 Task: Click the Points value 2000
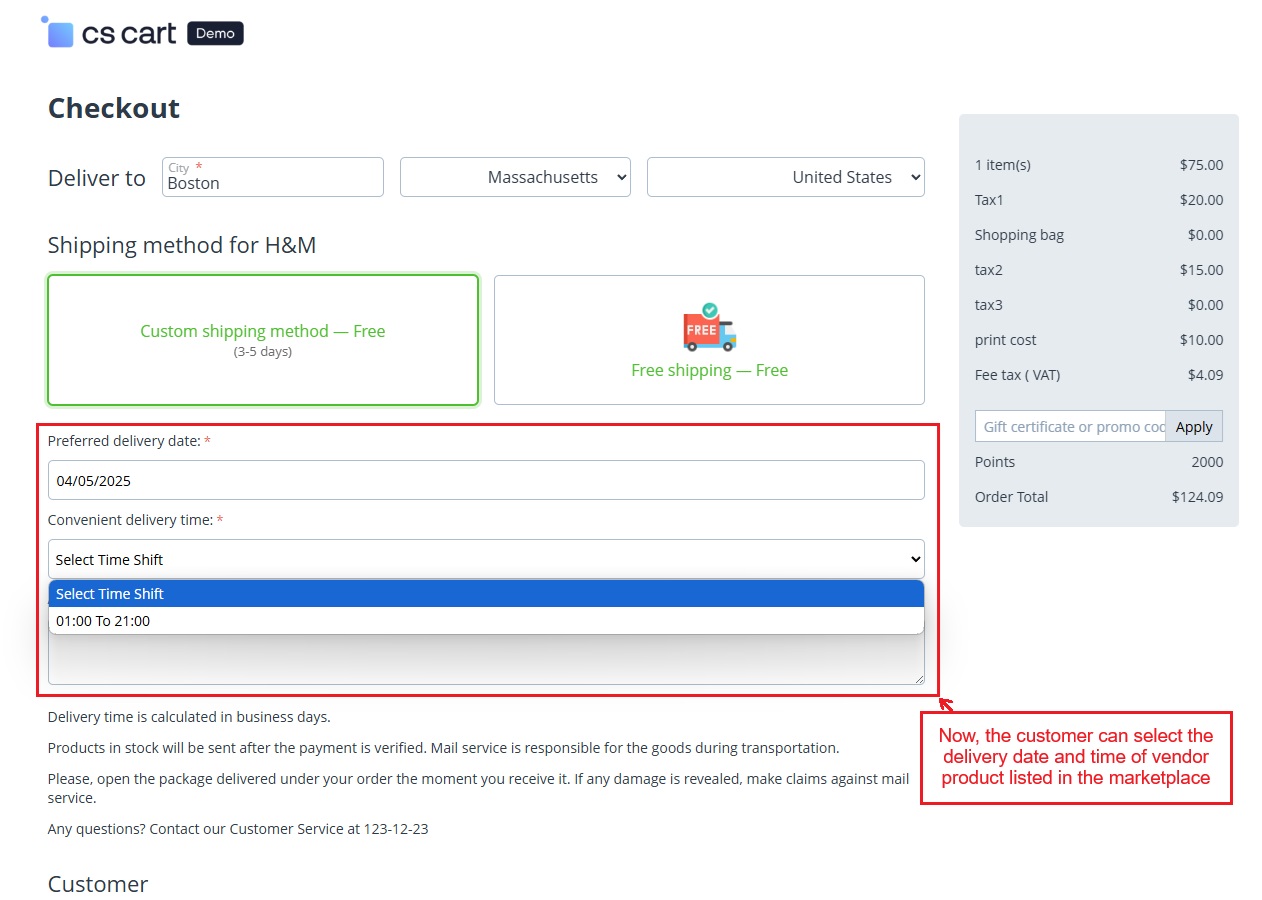click(1206, 462)
